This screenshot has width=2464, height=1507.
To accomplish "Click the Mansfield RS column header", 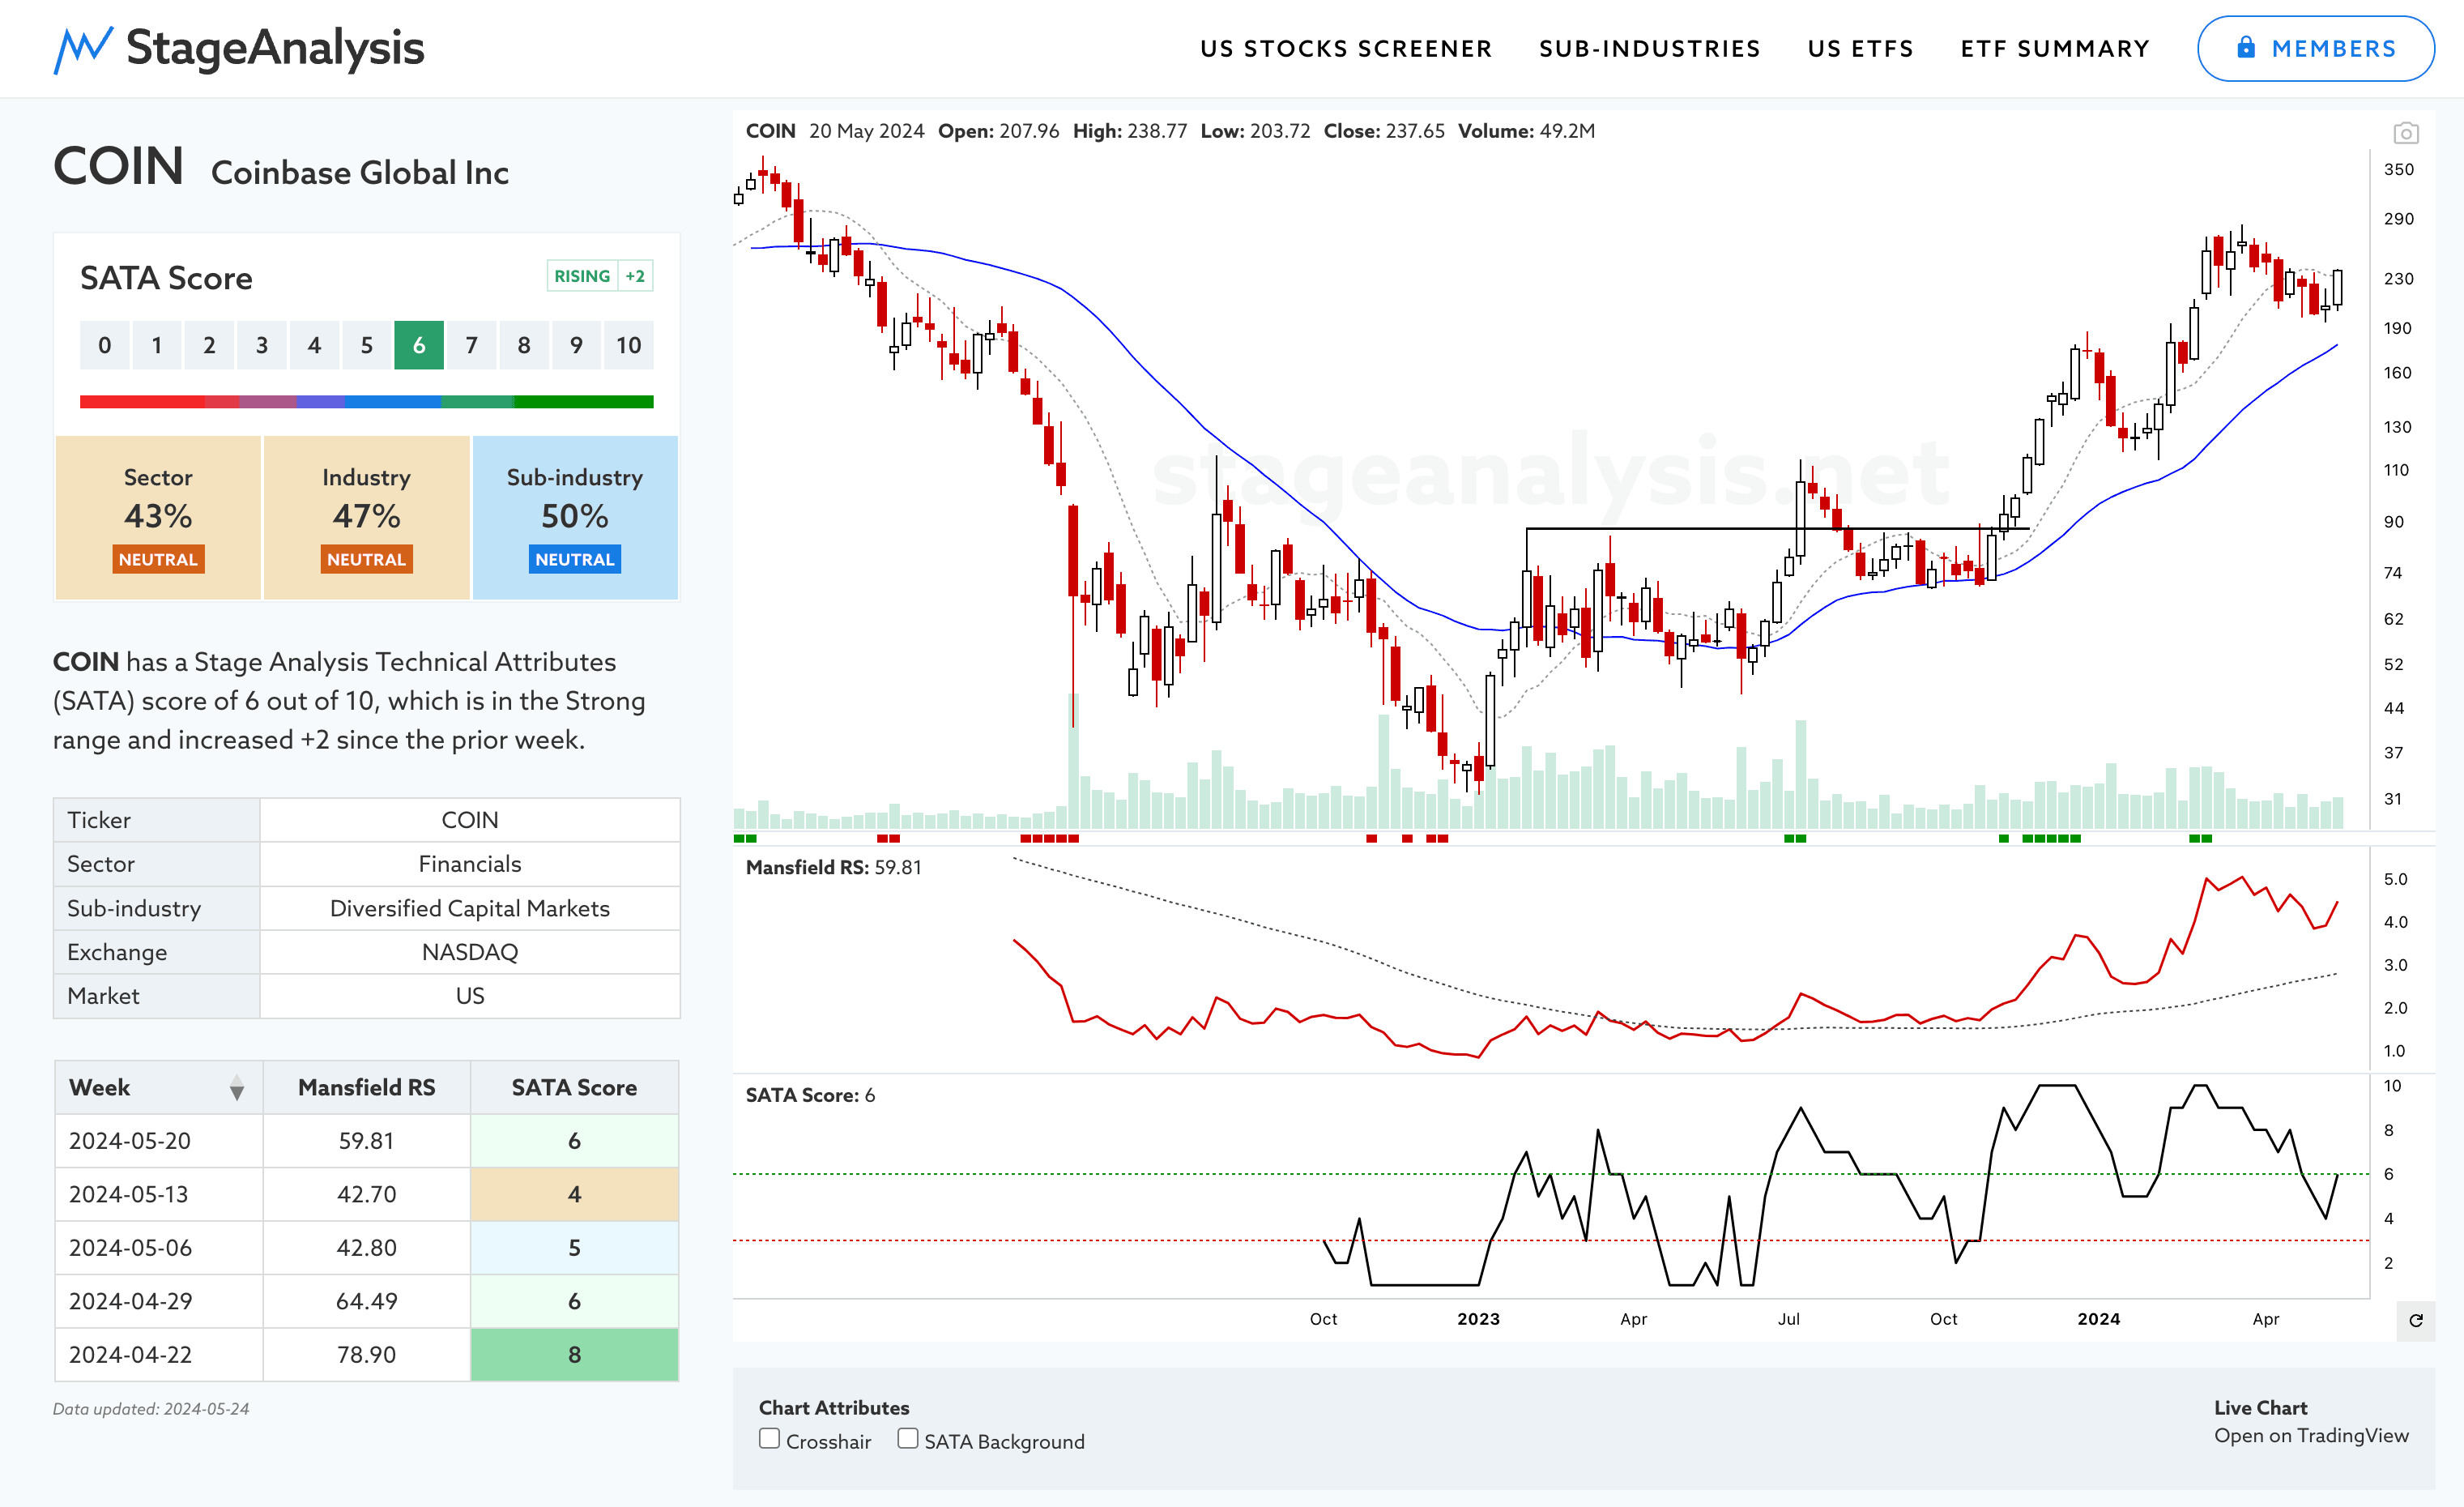I will pos(366,1088).
